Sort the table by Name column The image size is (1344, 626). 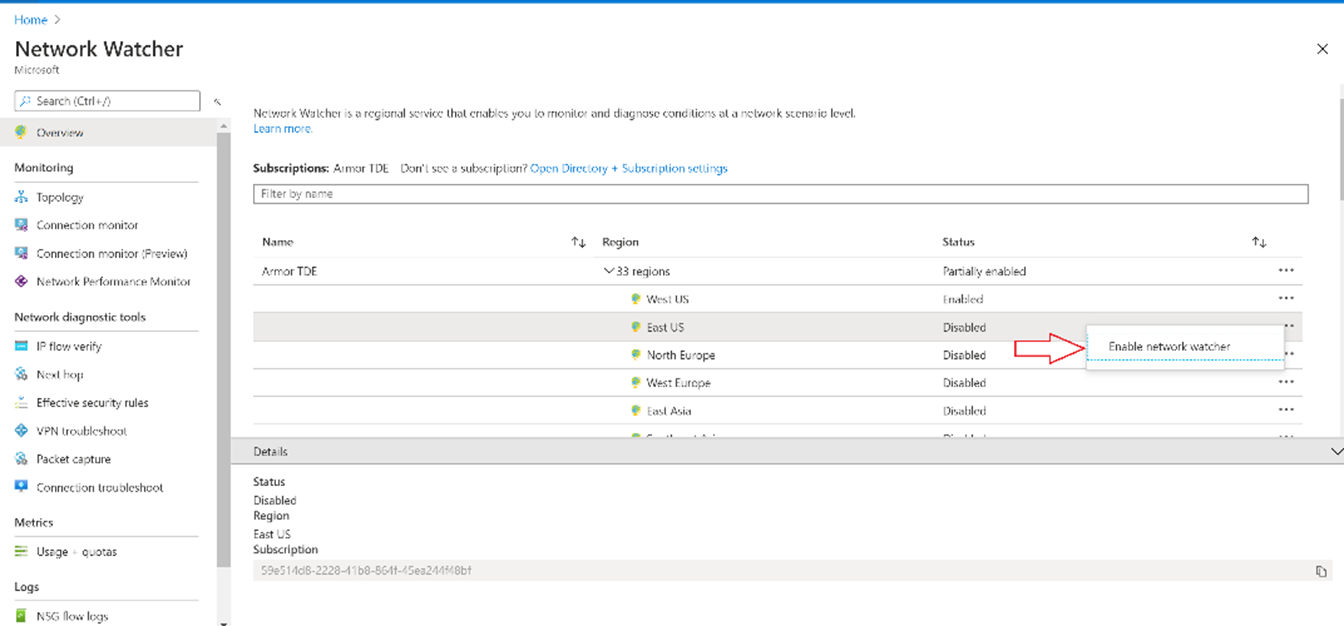point(578,242)
